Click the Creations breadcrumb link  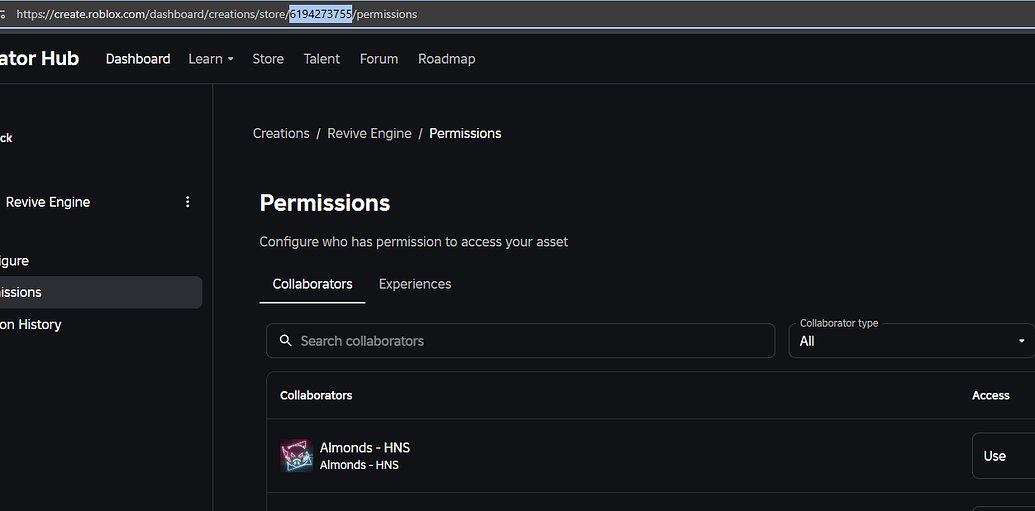[281, 133]
